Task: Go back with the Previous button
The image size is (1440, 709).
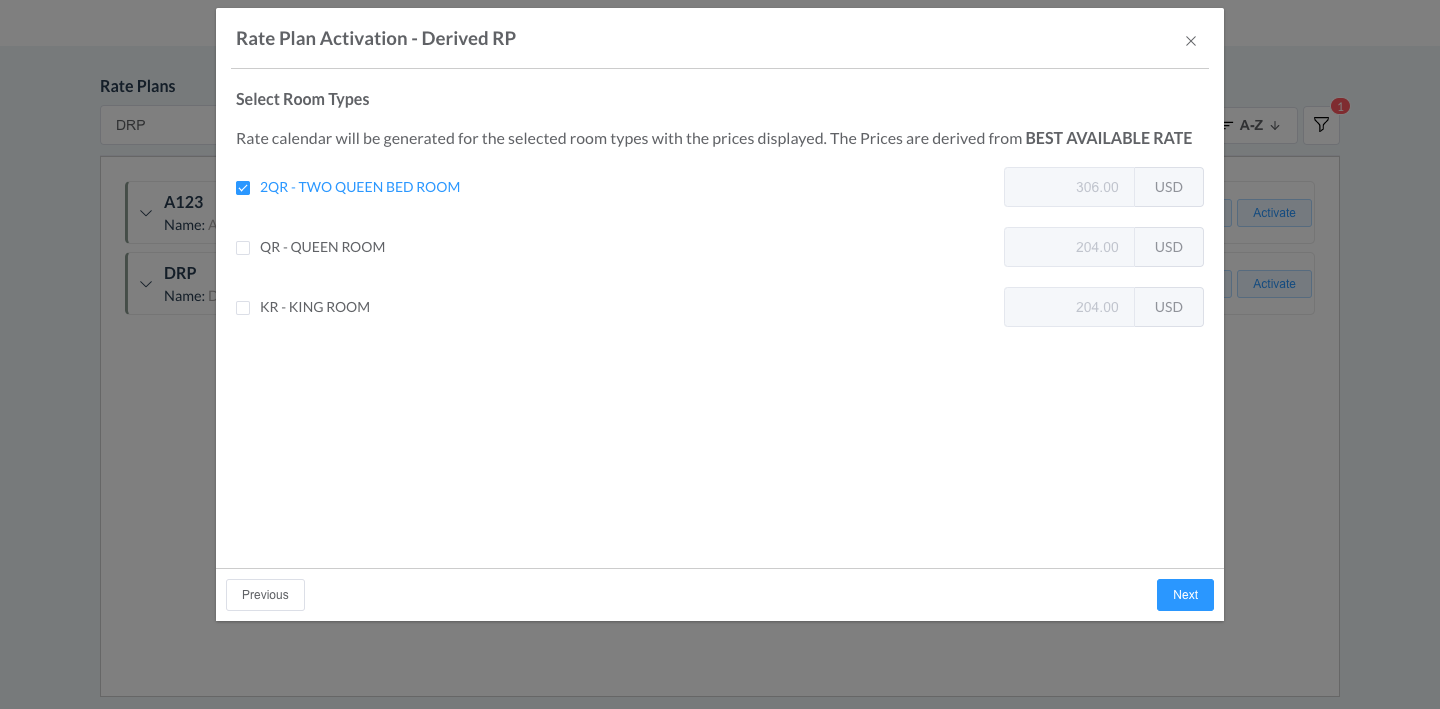Action: click(x=265, y=595)
